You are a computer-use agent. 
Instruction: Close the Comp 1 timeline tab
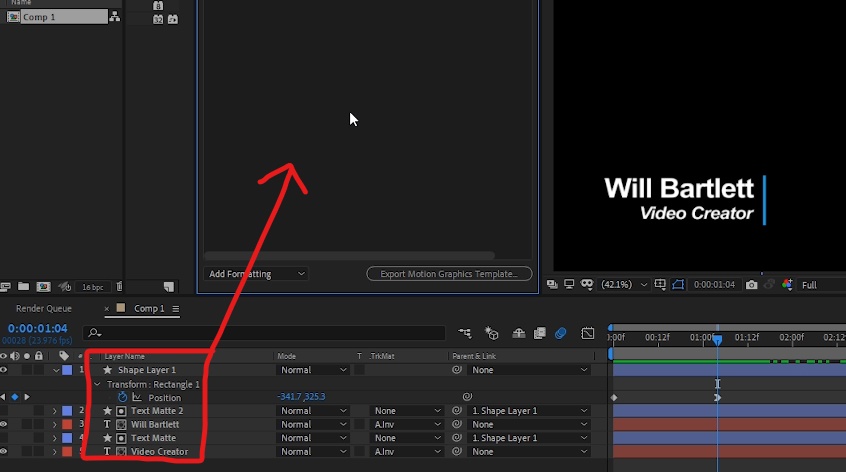tap(107, 309)
